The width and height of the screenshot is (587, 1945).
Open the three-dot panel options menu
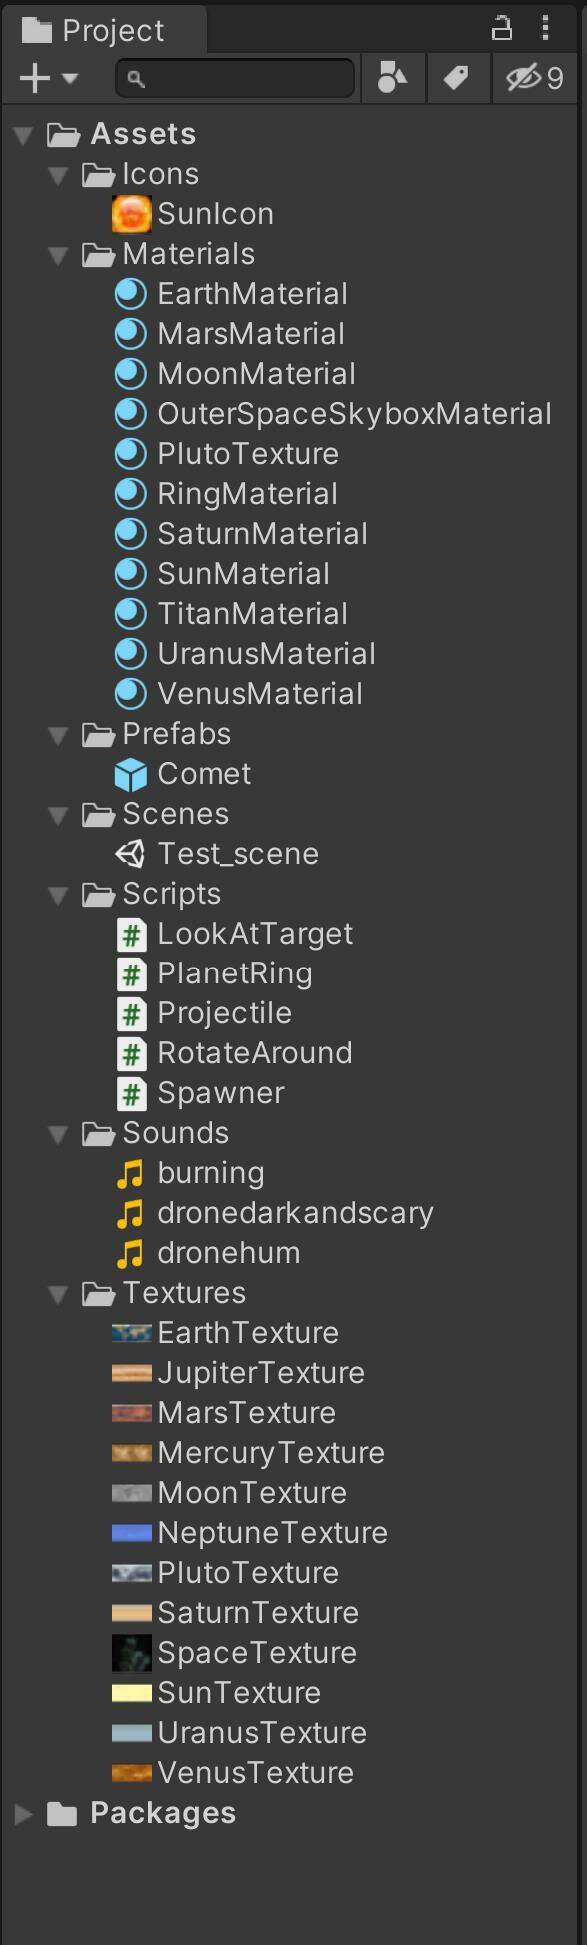pyautogui.click(x=545, y=28)
